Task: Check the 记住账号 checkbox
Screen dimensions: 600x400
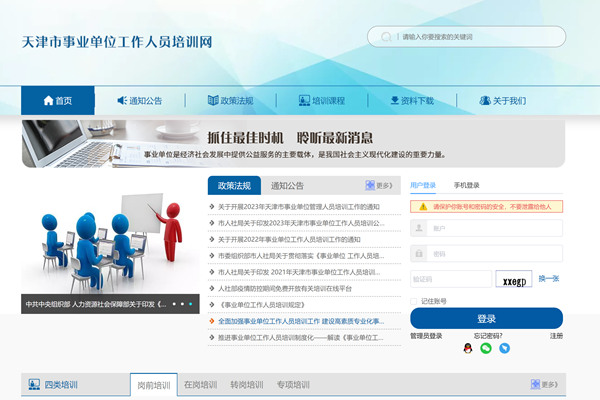Action: [414, 301]
